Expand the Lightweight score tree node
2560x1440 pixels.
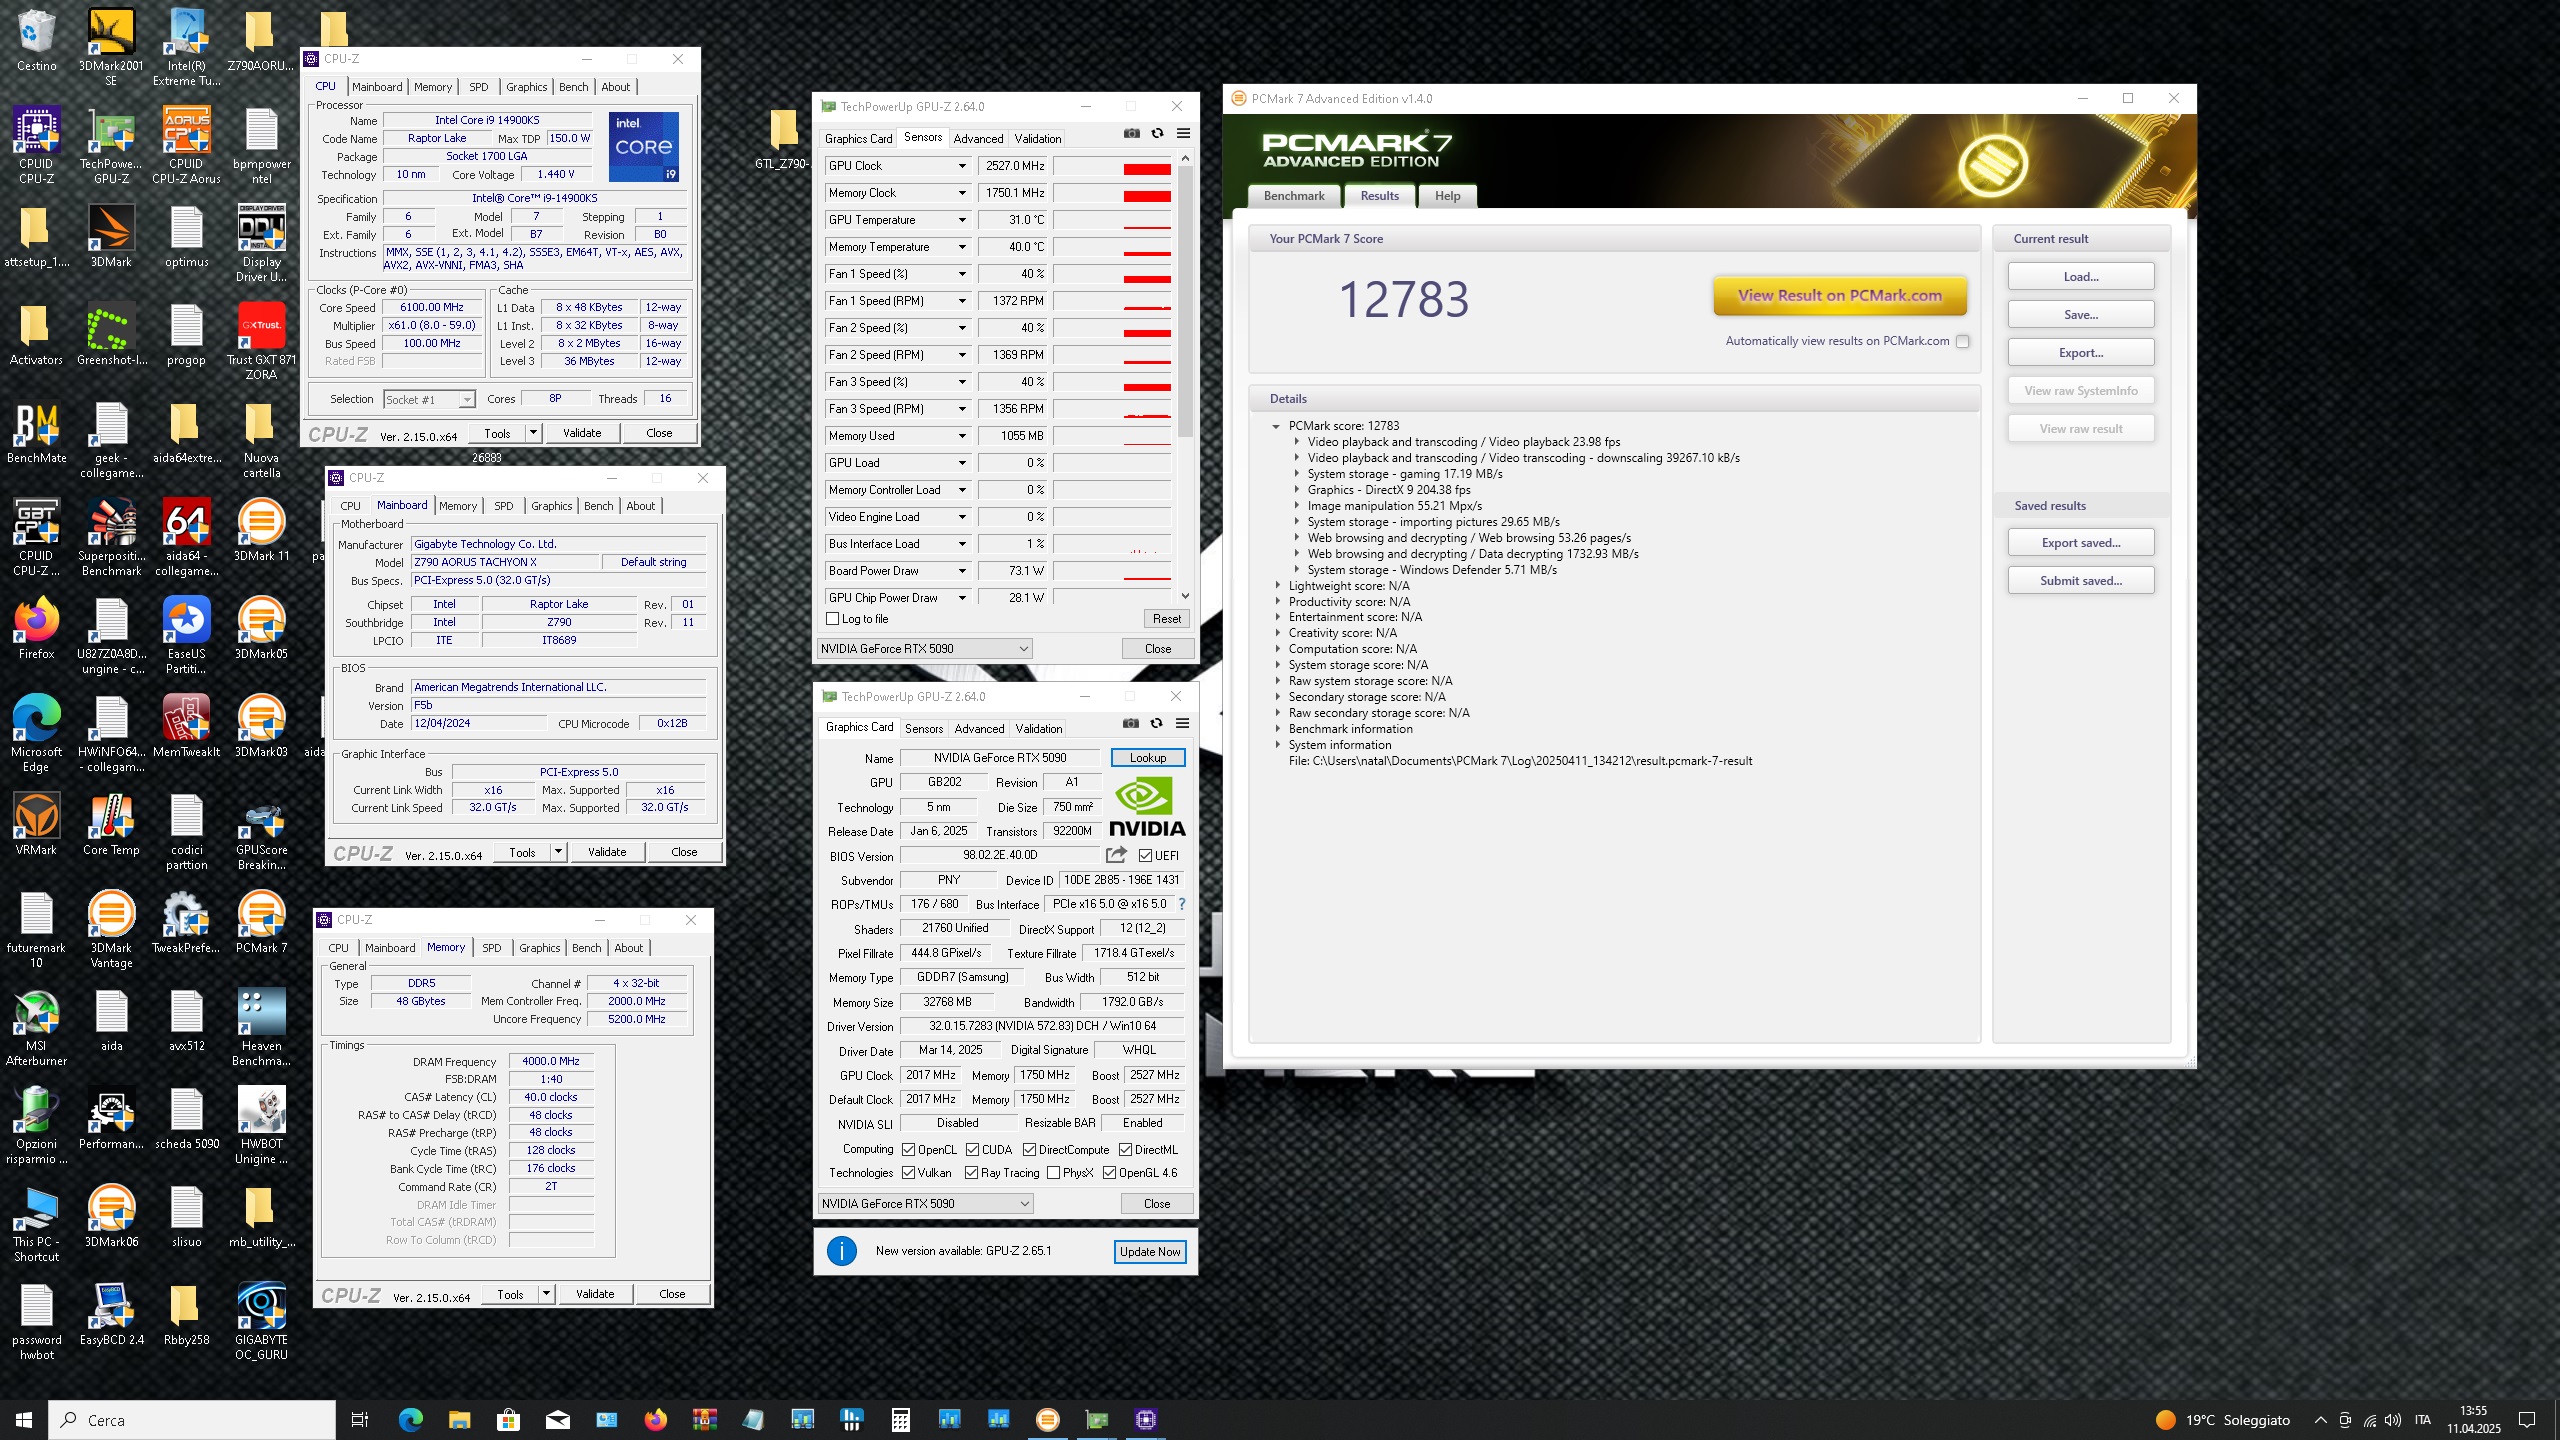pos(1277,586)
